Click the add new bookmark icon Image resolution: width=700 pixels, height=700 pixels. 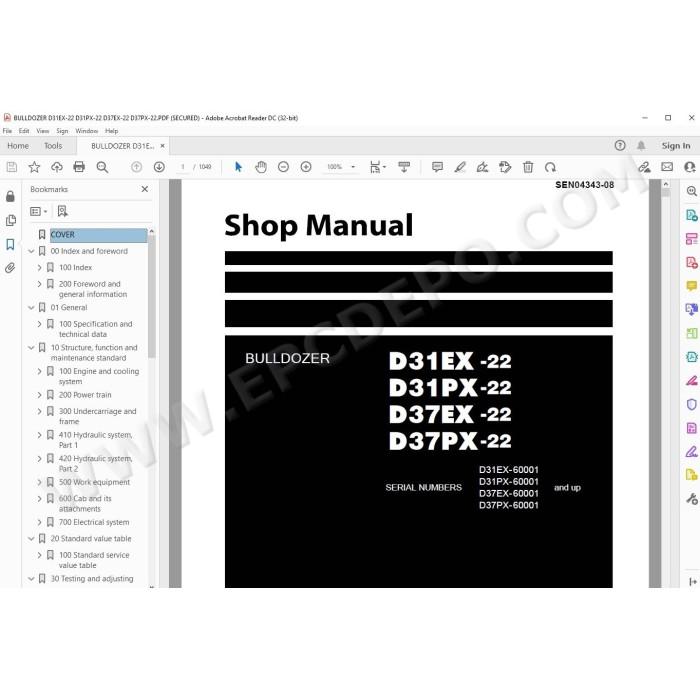tap(62, 211)
